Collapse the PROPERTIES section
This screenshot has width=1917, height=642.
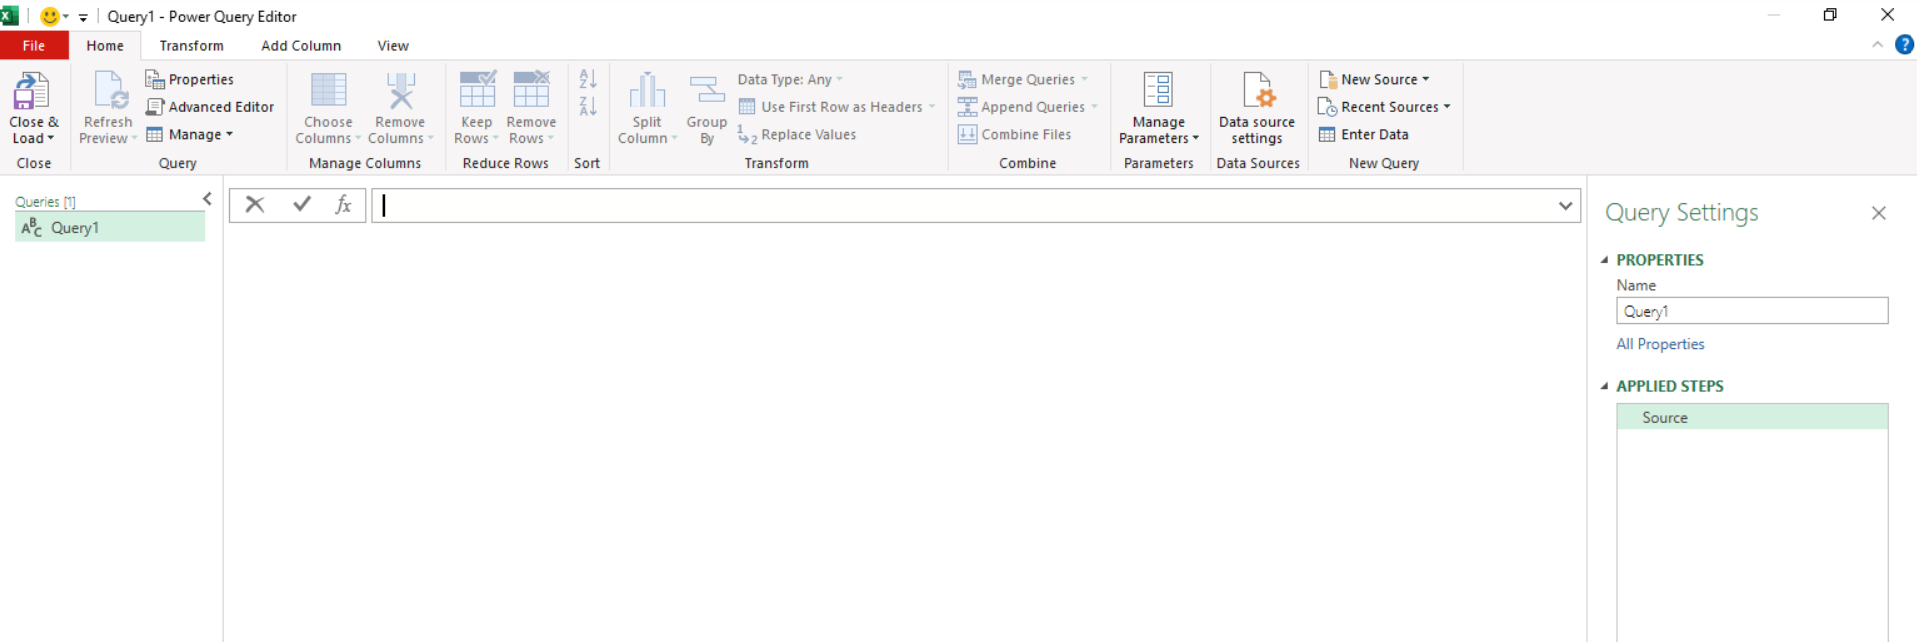1605,260
